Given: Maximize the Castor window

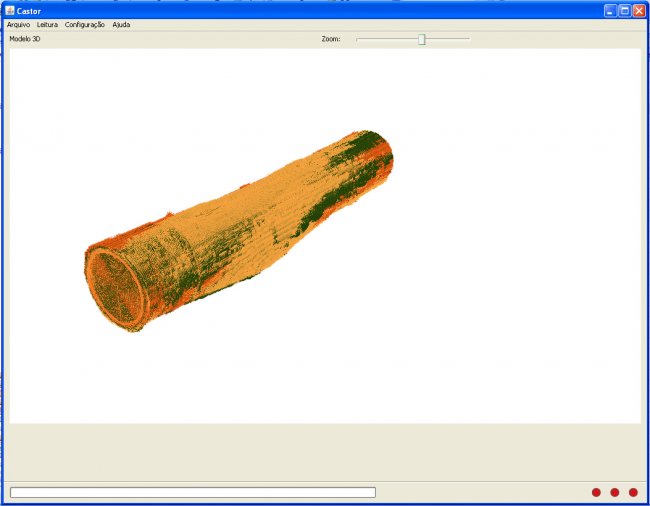Looking at the screenshot, I should (x=624, y=10).
